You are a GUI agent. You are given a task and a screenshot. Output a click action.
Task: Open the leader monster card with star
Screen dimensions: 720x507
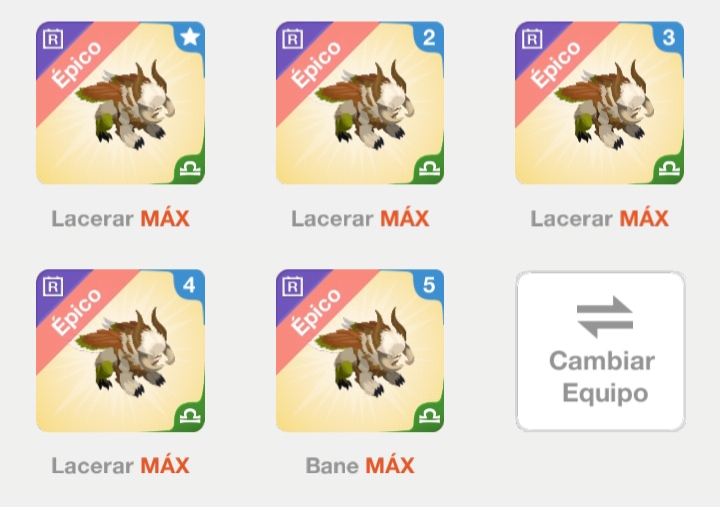pyautogui.click(x=121, y=103)
